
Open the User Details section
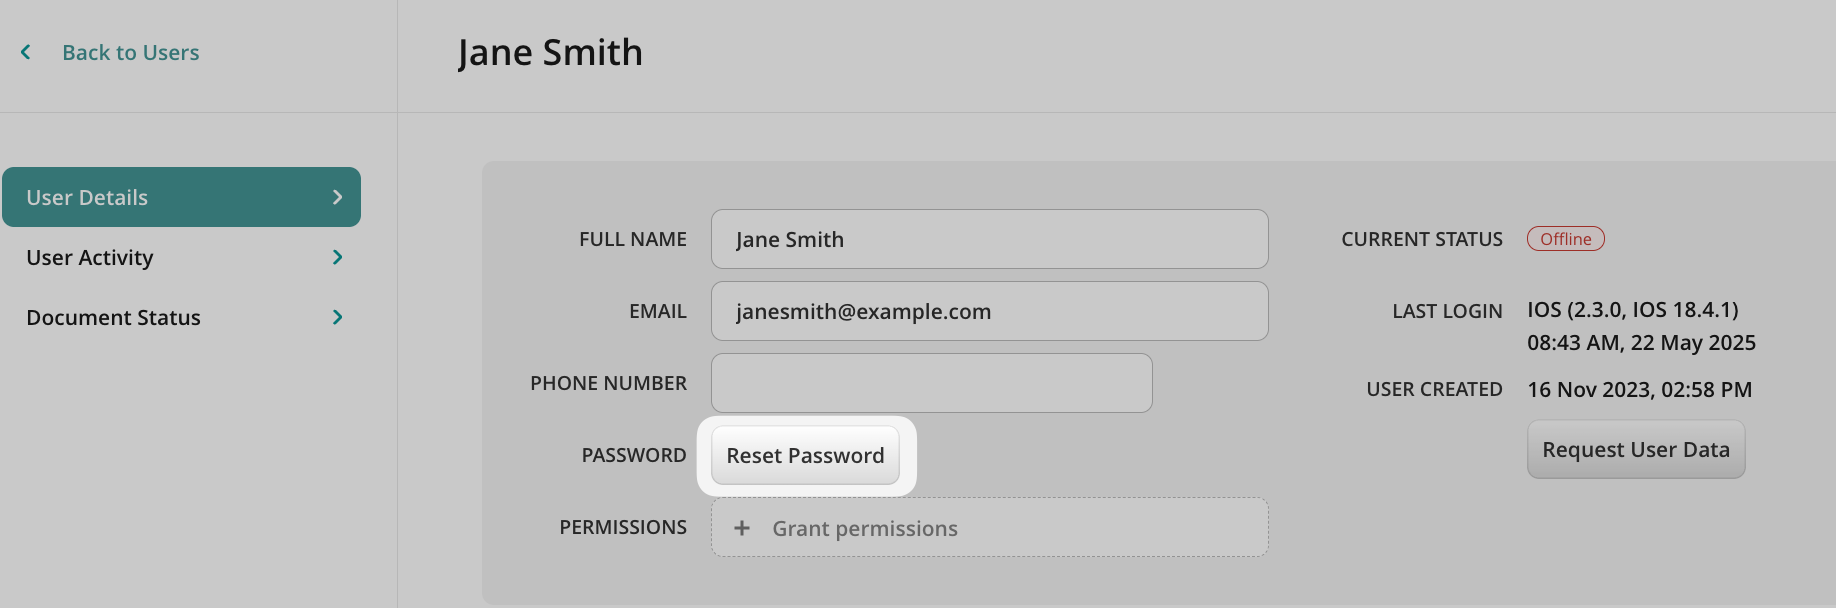tap(87, 198)
